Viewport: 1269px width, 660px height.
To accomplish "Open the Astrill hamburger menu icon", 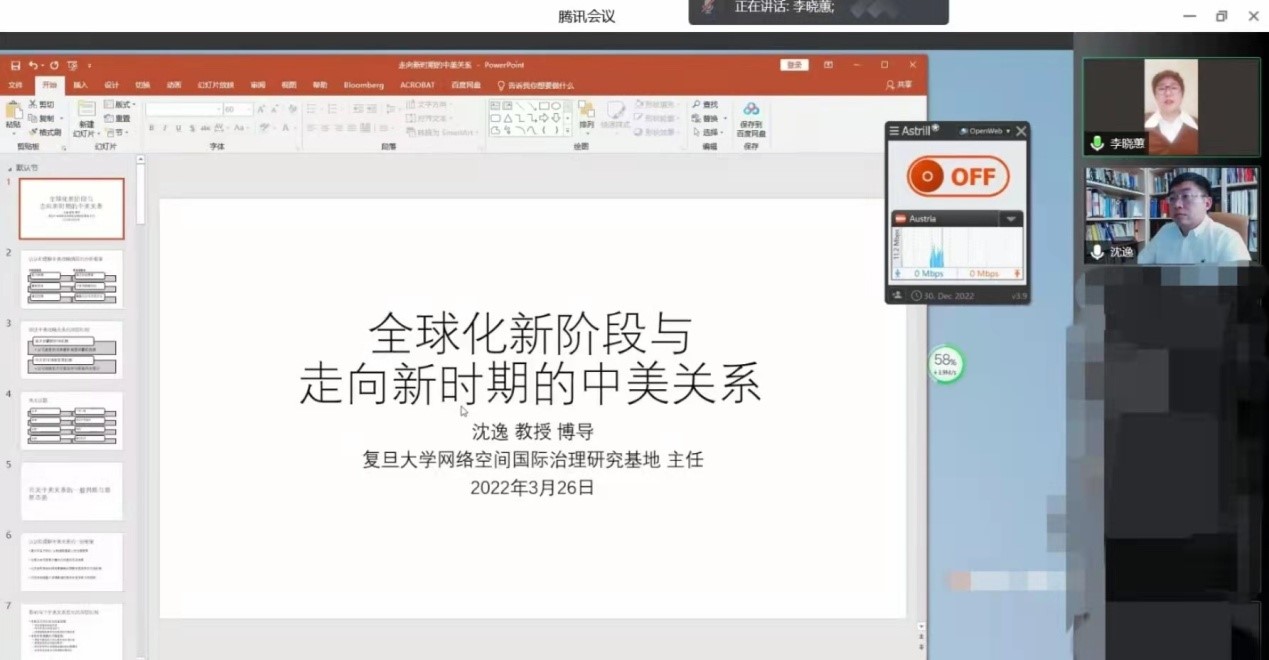I will tap(895, 131).
